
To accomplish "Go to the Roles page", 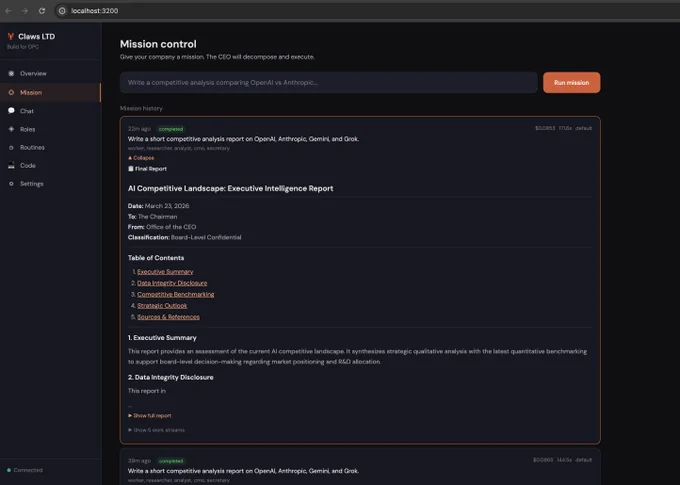I will pos(50,129).
